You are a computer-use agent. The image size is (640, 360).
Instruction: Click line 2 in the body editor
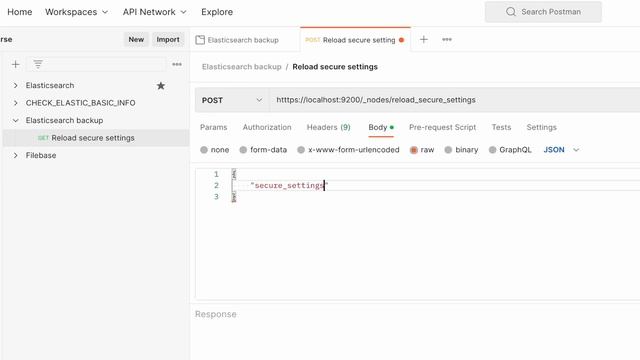(437, 185)
